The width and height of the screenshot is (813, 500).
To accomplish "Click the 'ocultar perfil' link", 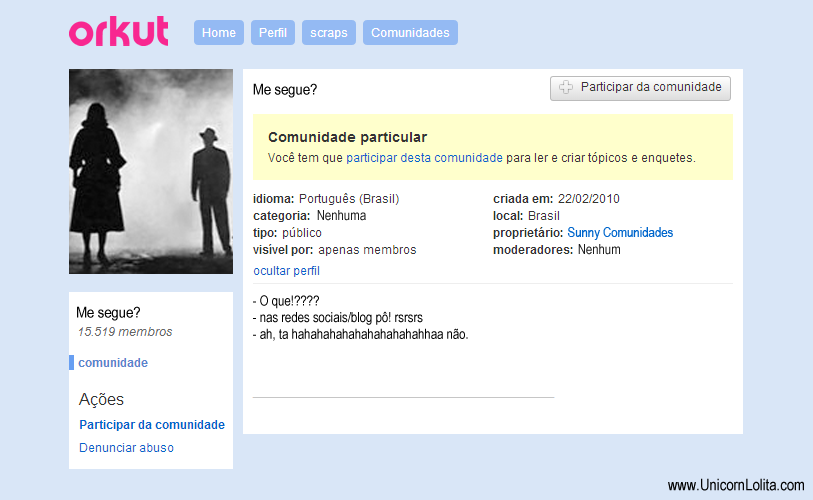I will tap(286, 271).
